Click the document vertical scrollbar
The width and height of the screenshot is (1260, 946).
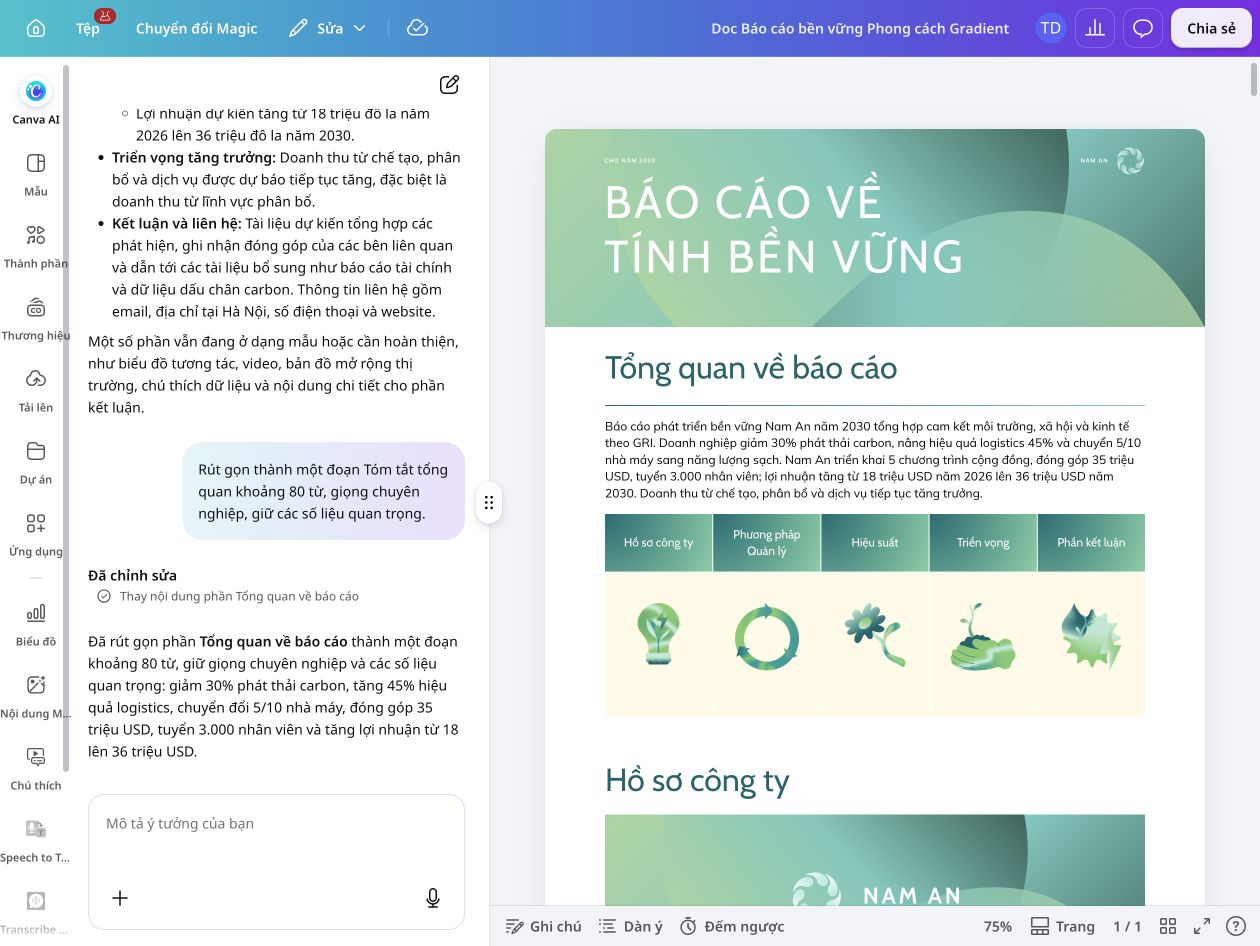coord(1254,80)
